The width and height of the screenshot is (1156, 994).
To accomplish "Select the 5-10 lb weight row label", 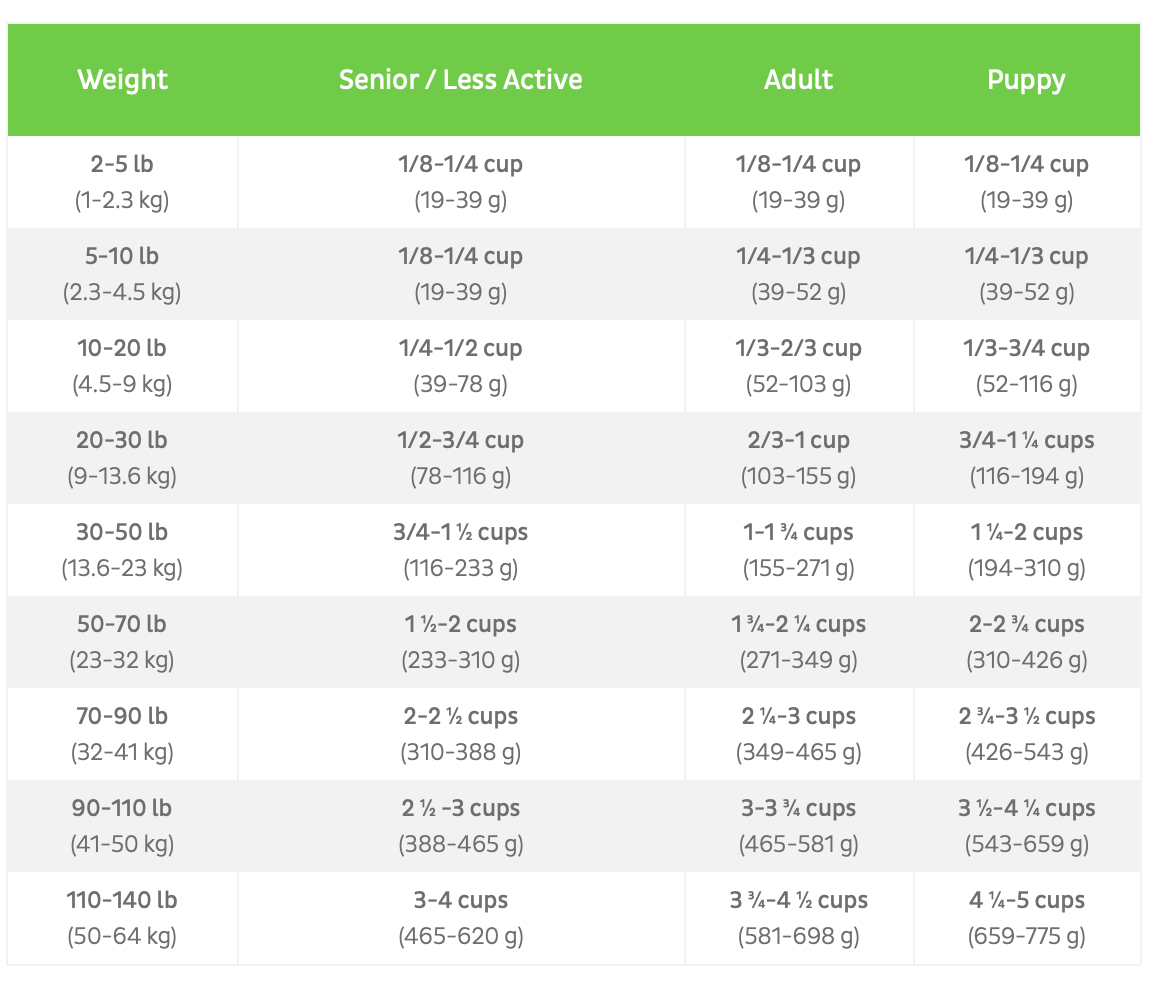I will [122, 274].
